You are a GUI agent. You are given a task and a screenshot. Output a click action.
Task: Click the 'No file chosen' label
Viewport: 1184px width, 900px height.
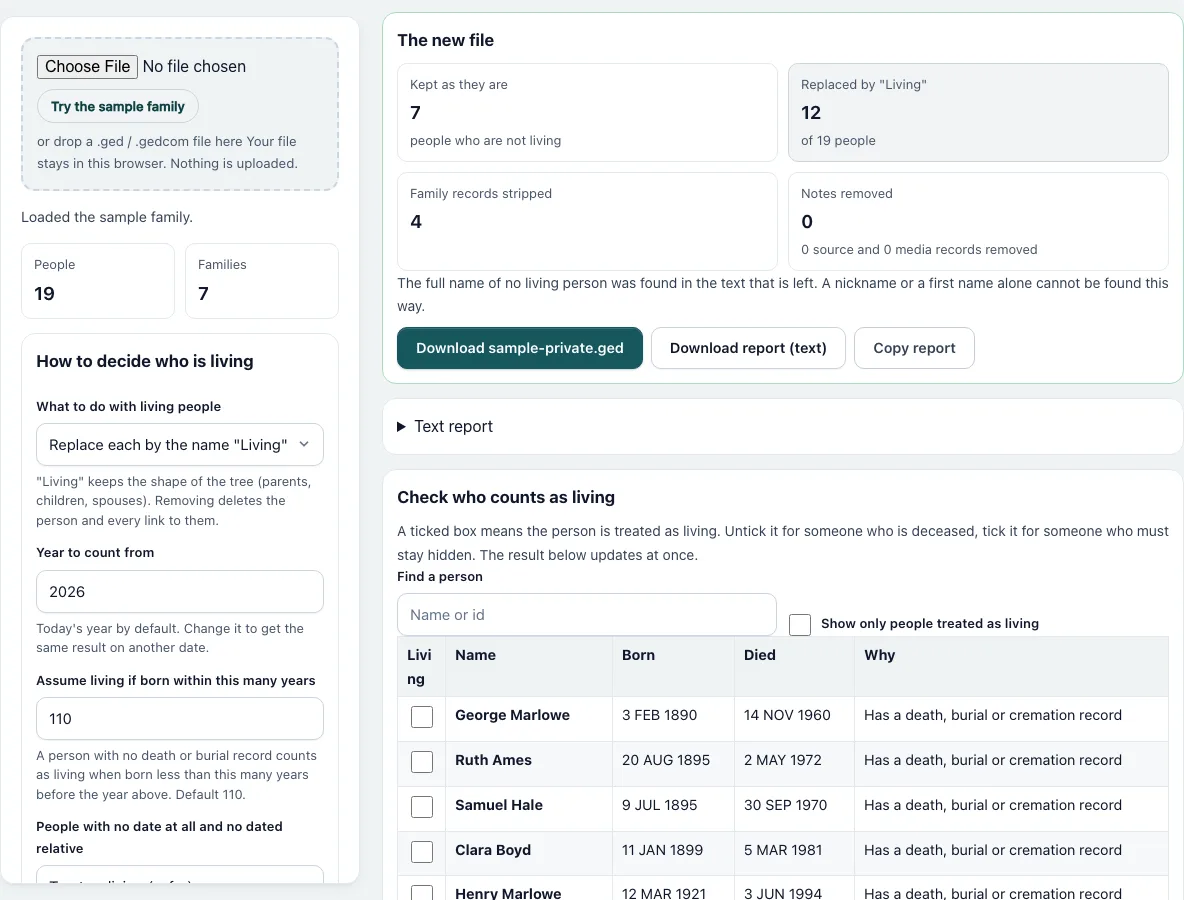(x=194, y=66)
